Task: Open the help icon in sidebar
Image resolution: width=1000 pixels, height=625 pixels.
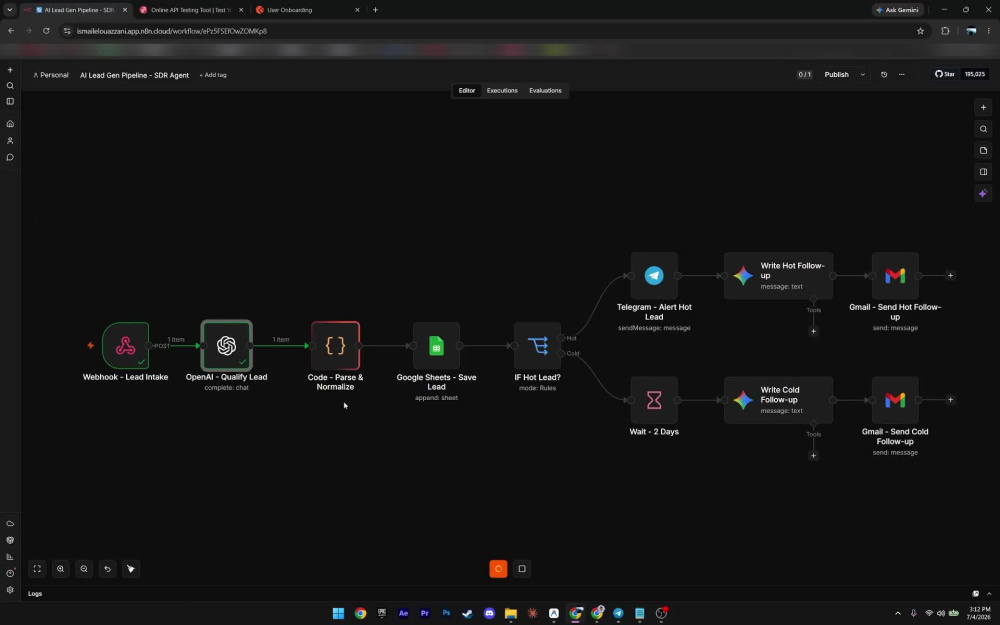Action: tap(10, 573)
